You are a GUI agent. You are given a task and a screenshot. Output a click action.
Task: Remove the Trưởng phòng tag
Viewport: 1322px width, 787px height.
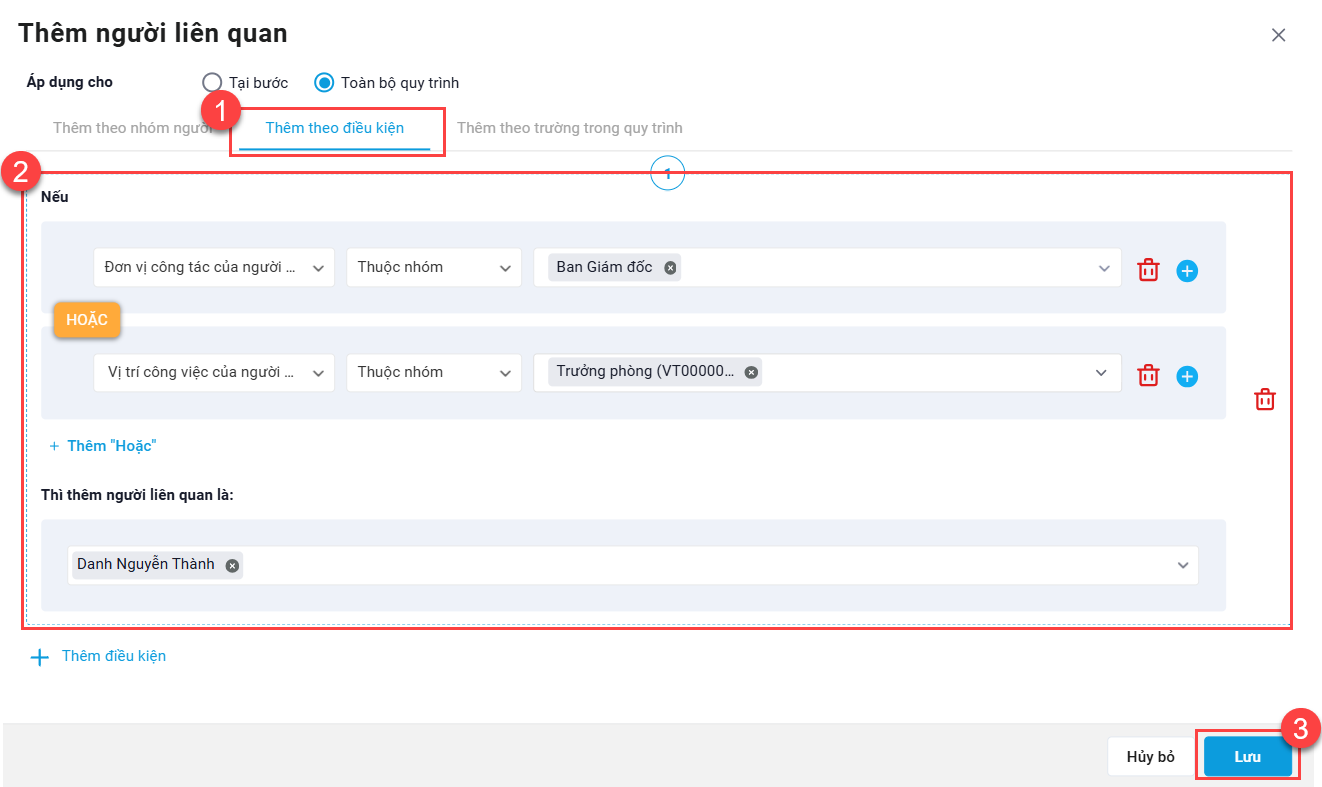pyautogui.click(x=751, y=372)
